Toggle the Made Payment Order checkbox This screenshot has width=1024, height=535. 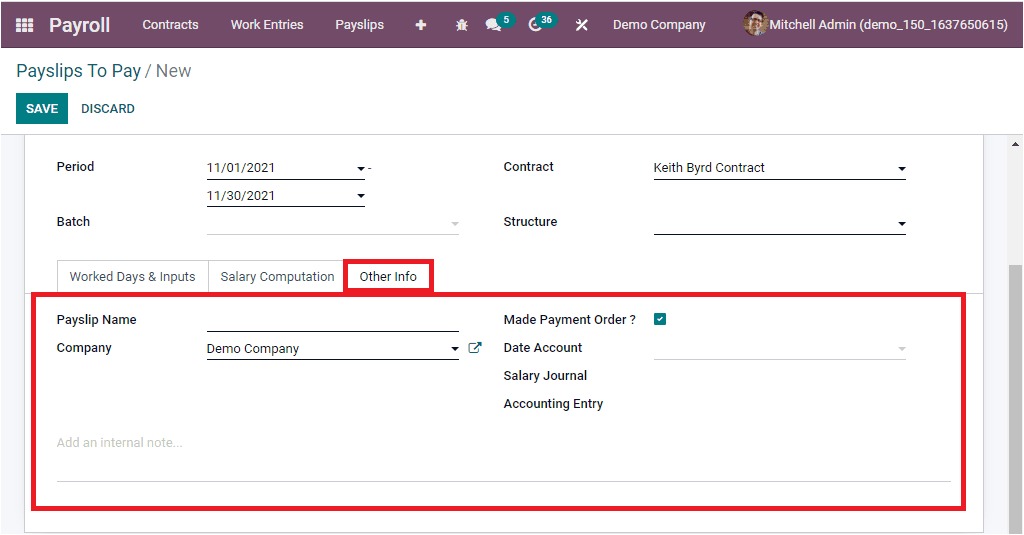coord(660,319)
